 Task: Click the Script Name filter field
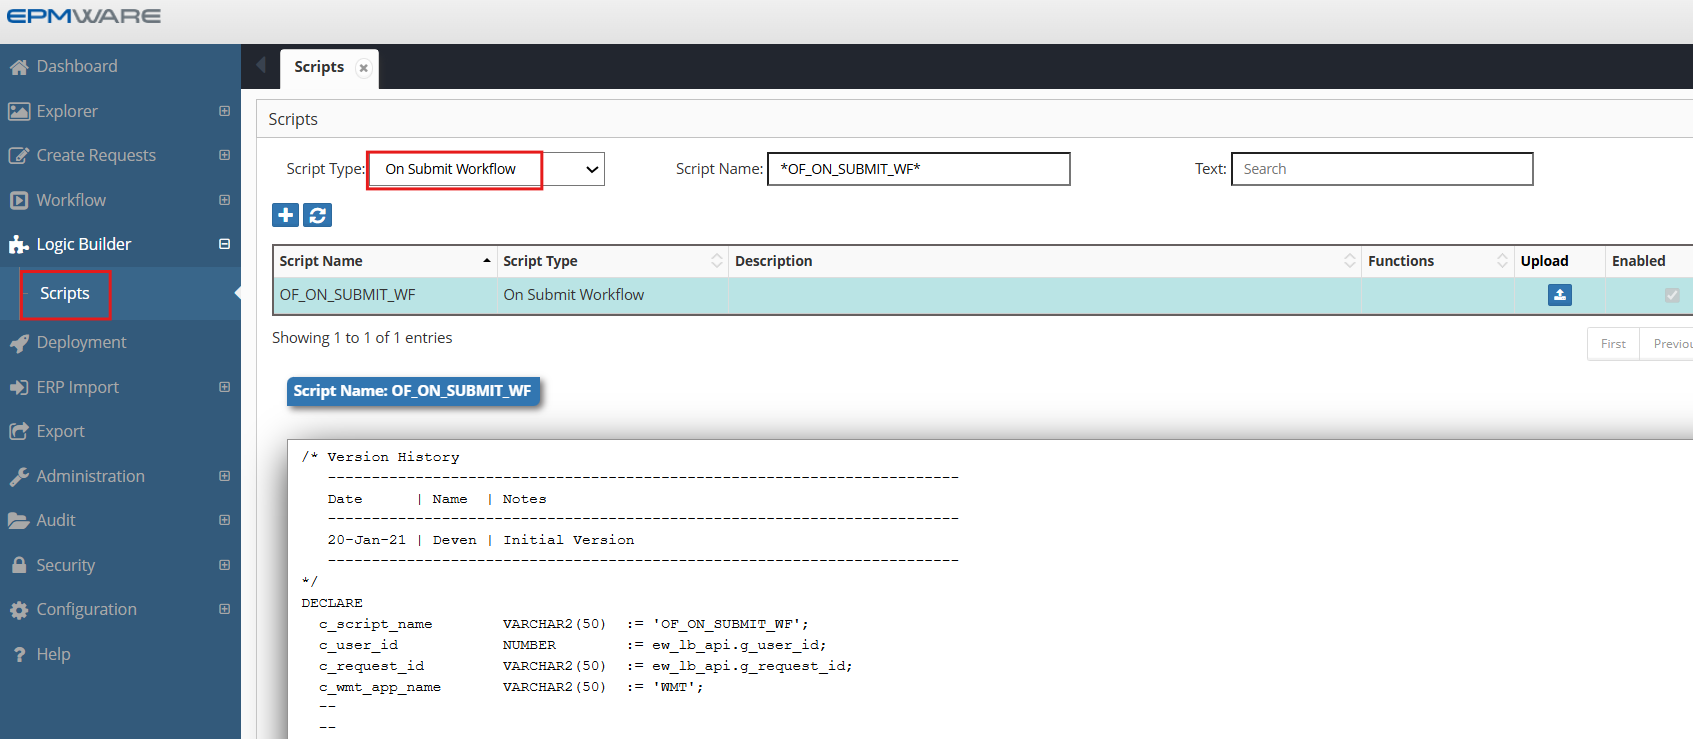click(918, 169)
